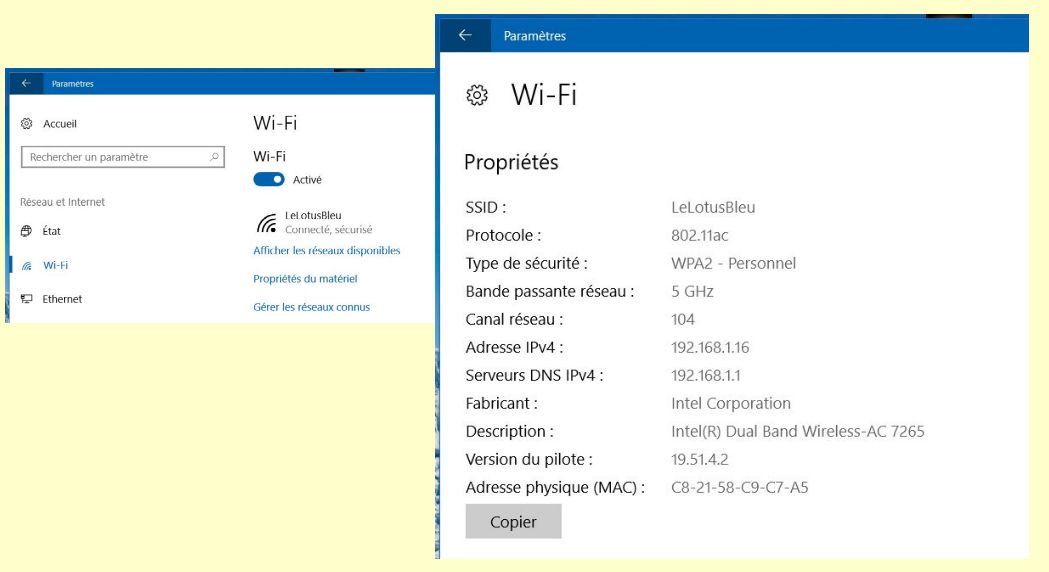Viewport: 1049px width, 572px height.
Task: Click the Copier button
Action: pyautogui.click(x=513, y=522)
